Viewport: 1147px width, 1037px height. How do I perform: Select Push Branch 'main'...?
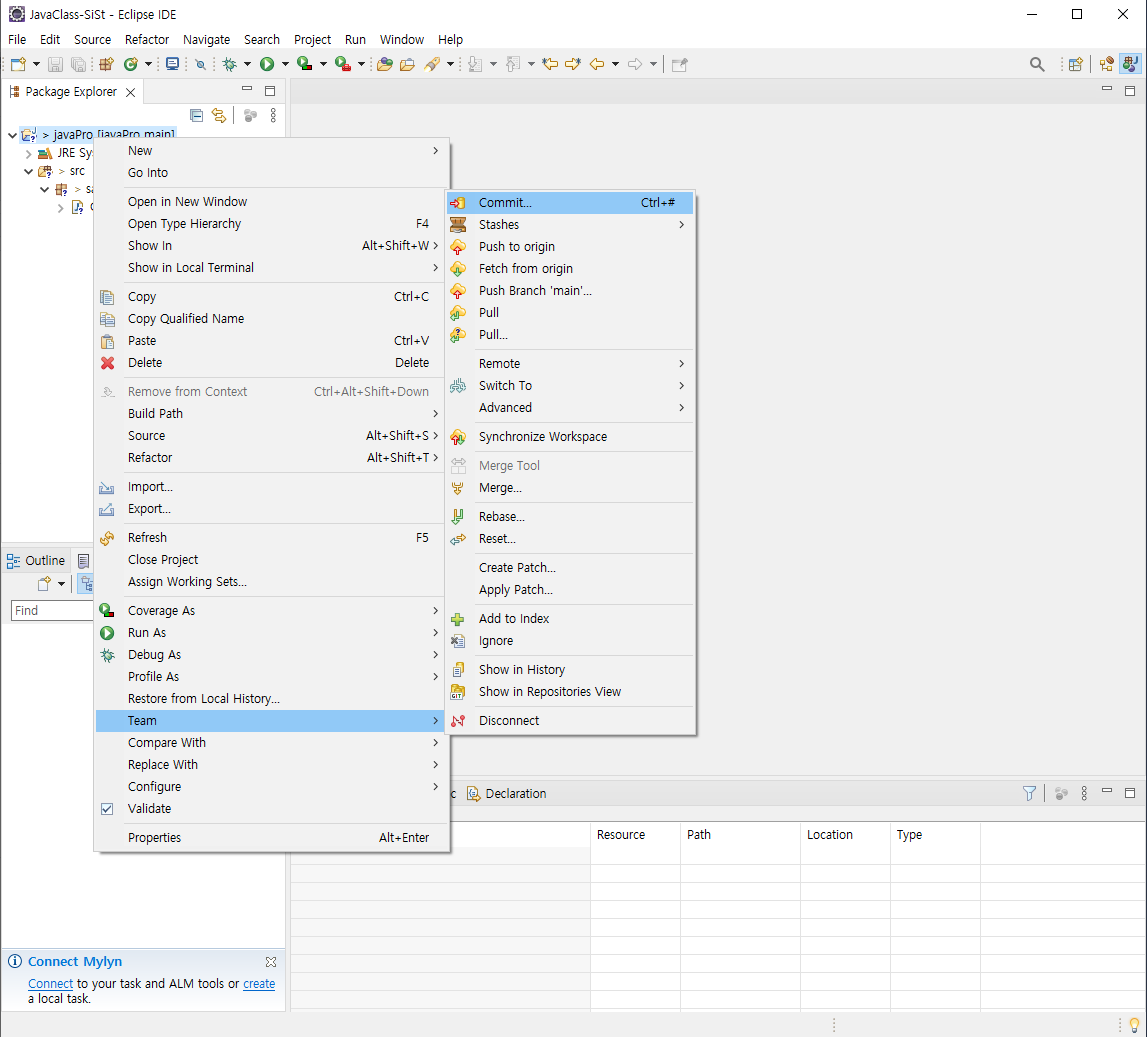[571, 290]
